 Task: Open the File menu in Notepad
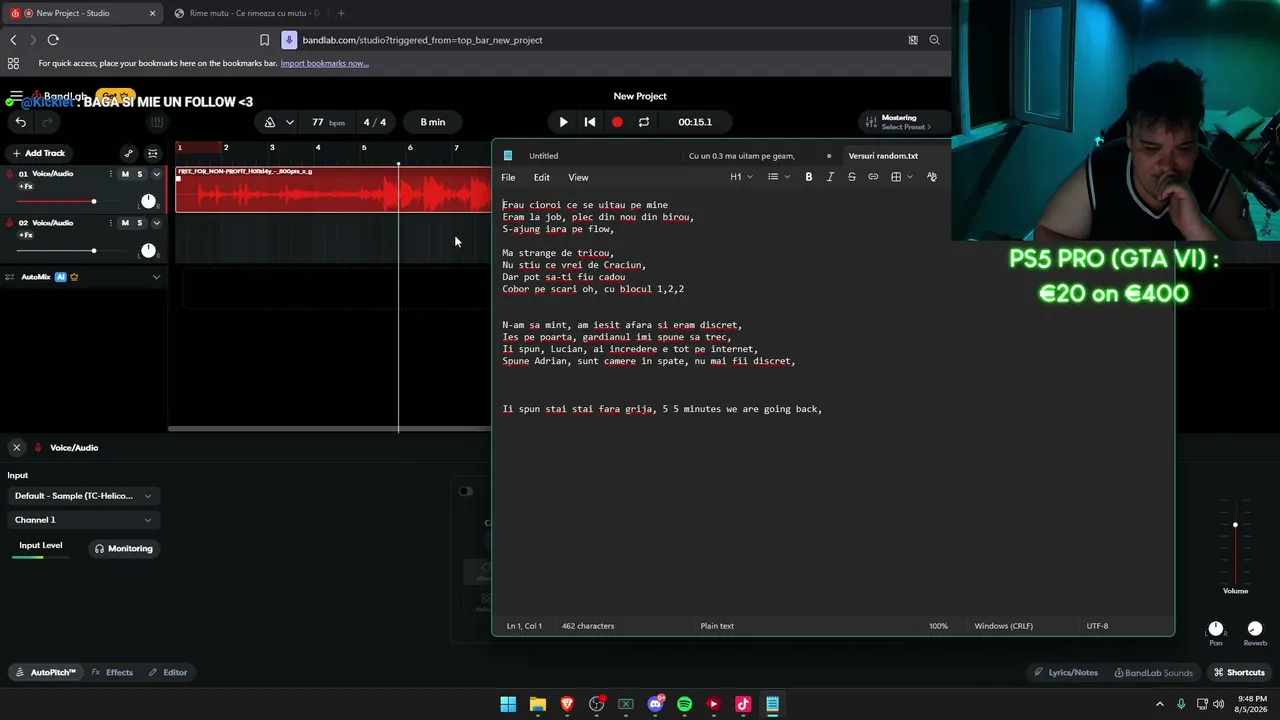coord(508,177)
